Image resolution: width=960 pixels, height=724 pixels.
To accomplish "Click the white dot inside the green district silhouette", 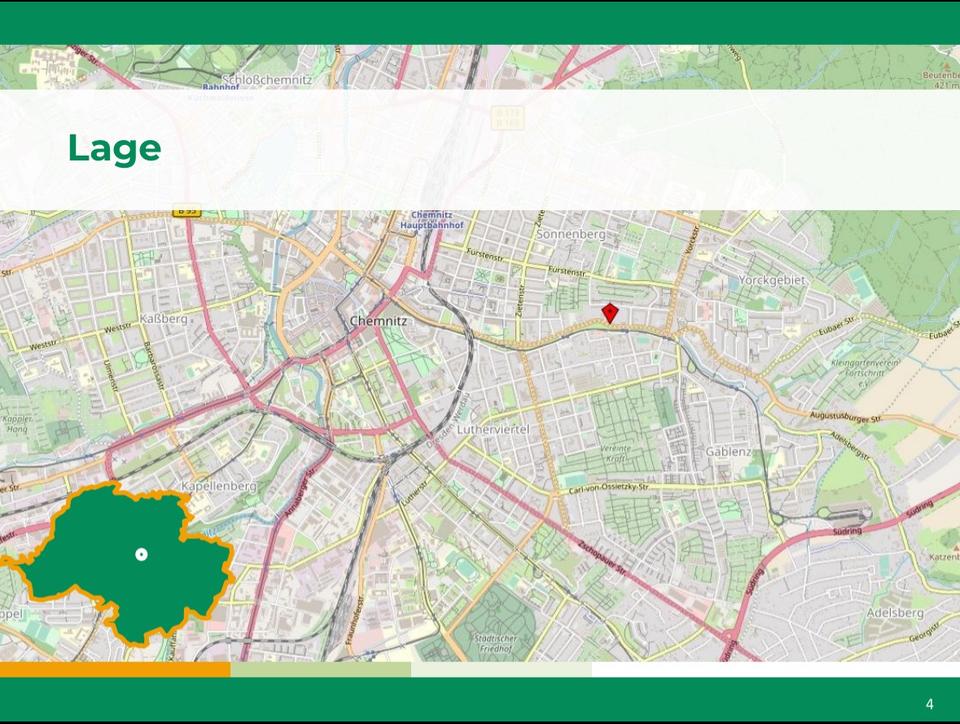I will click(x=142, y=554).
